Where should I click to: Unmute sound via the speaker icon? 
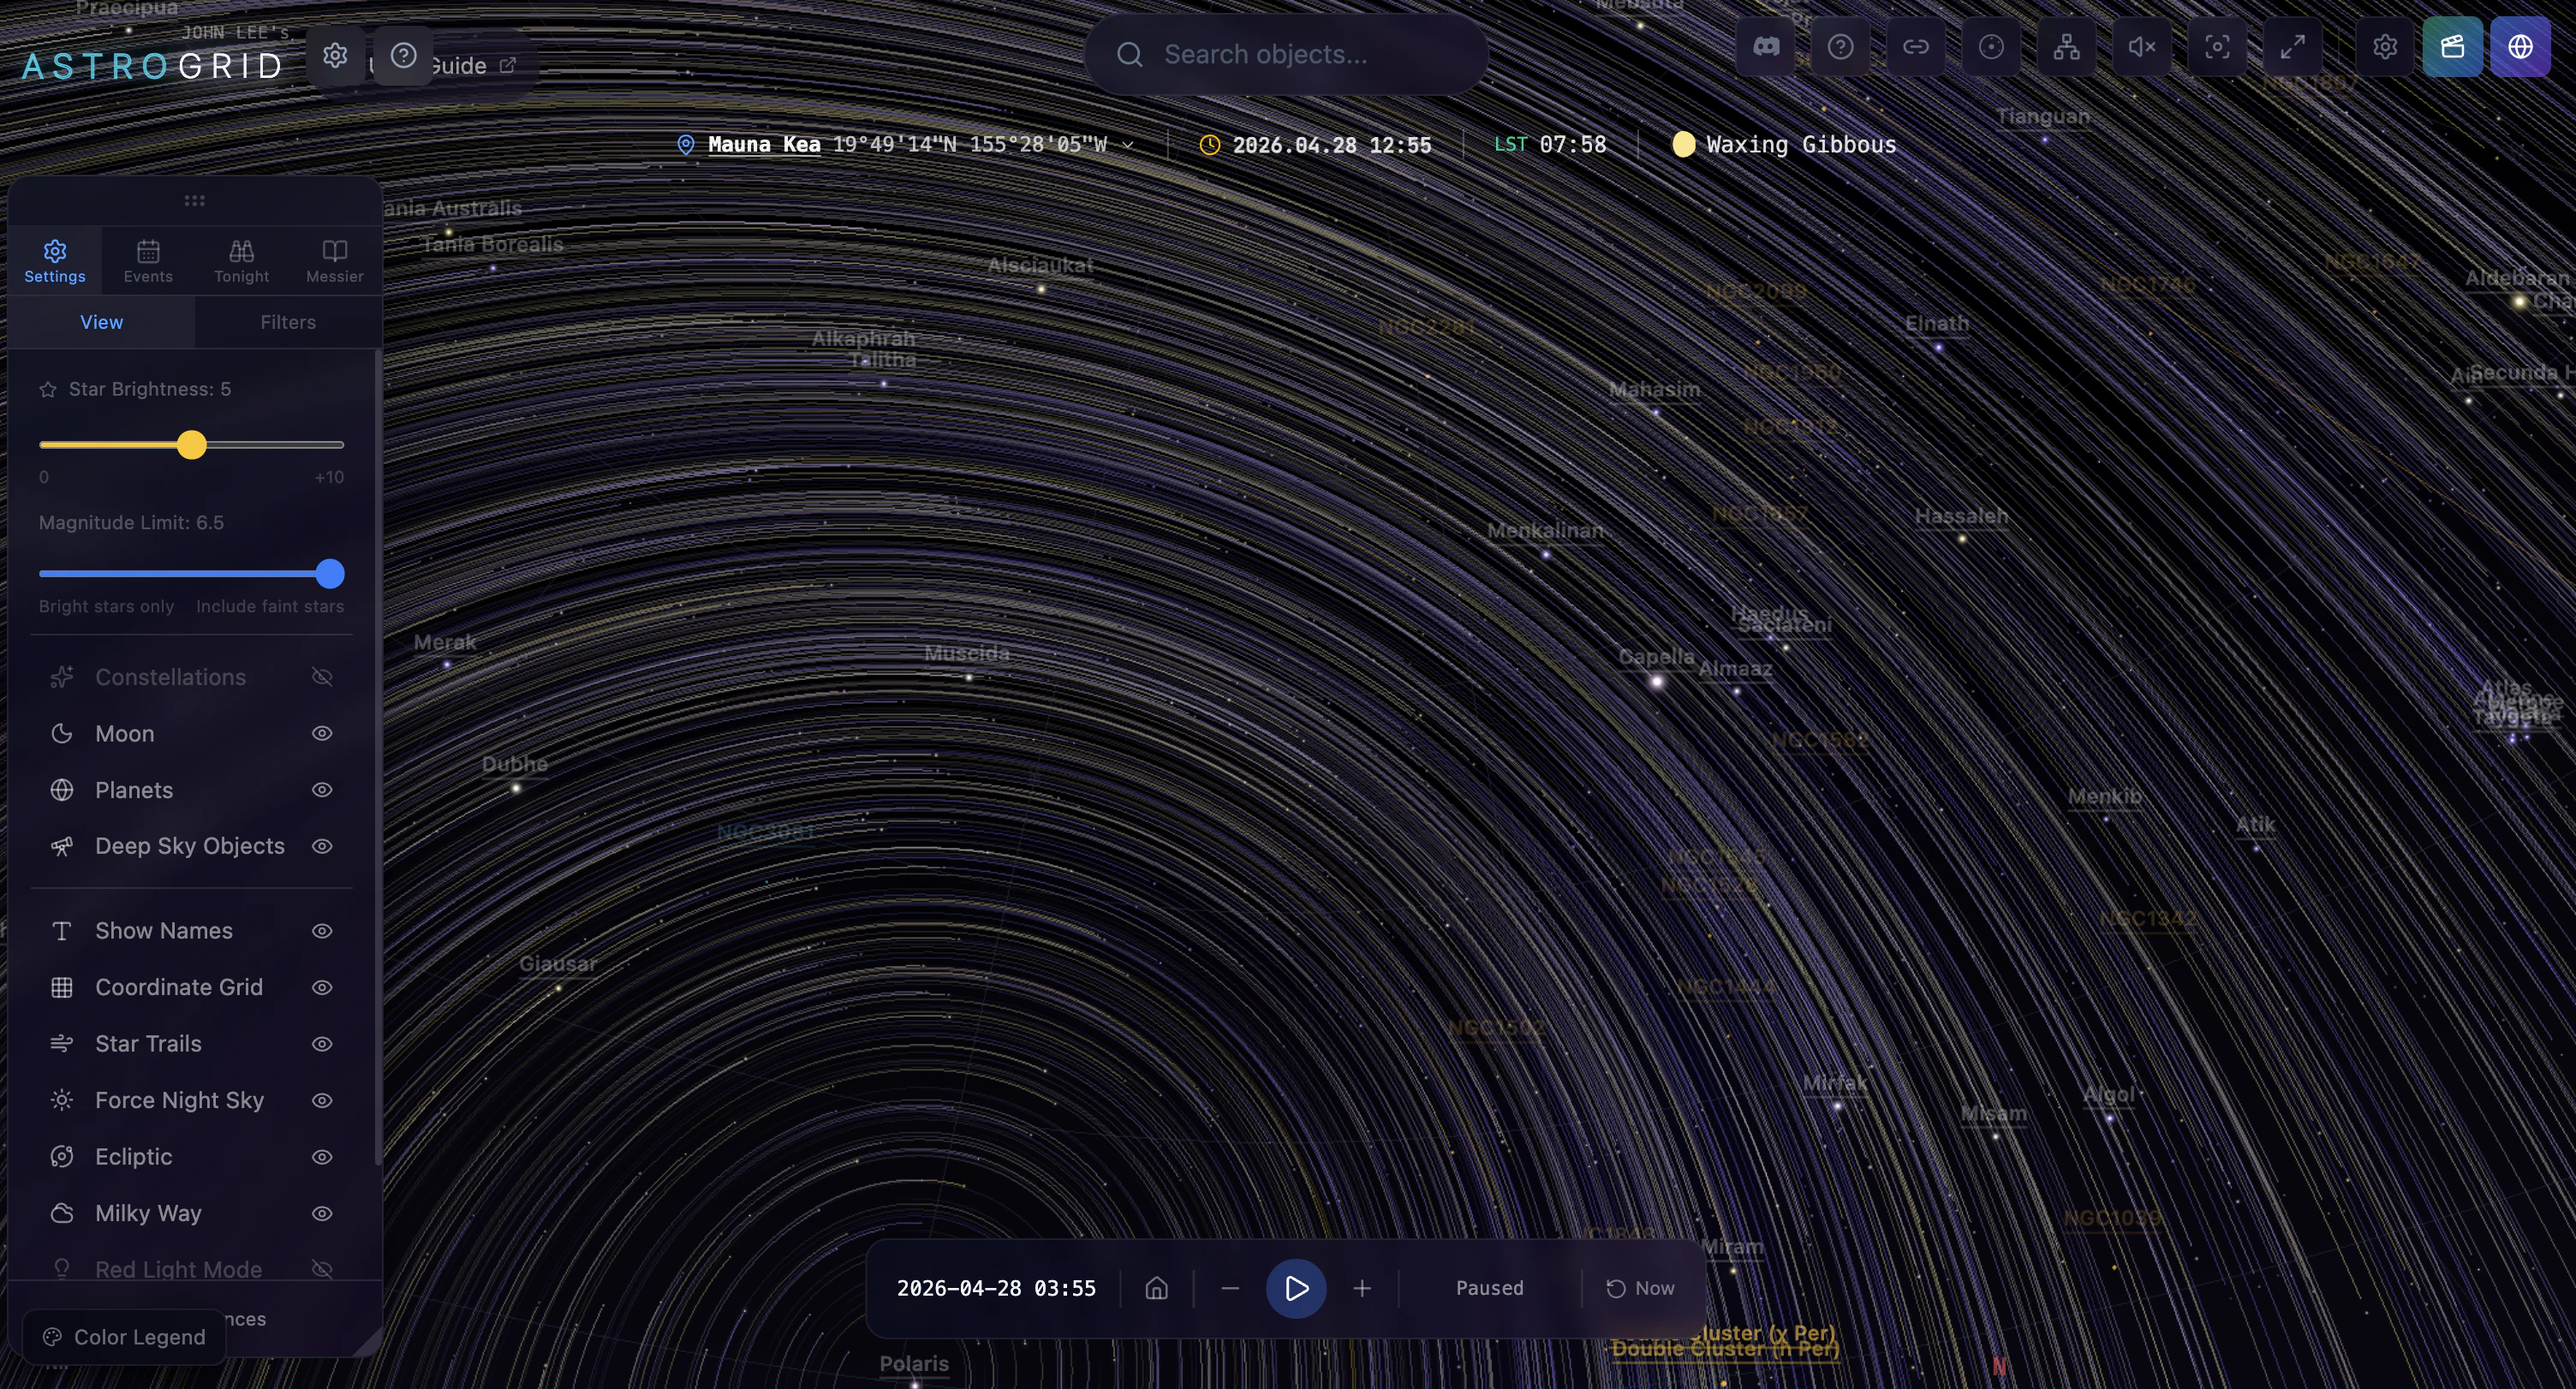(x=2141, y=47)
